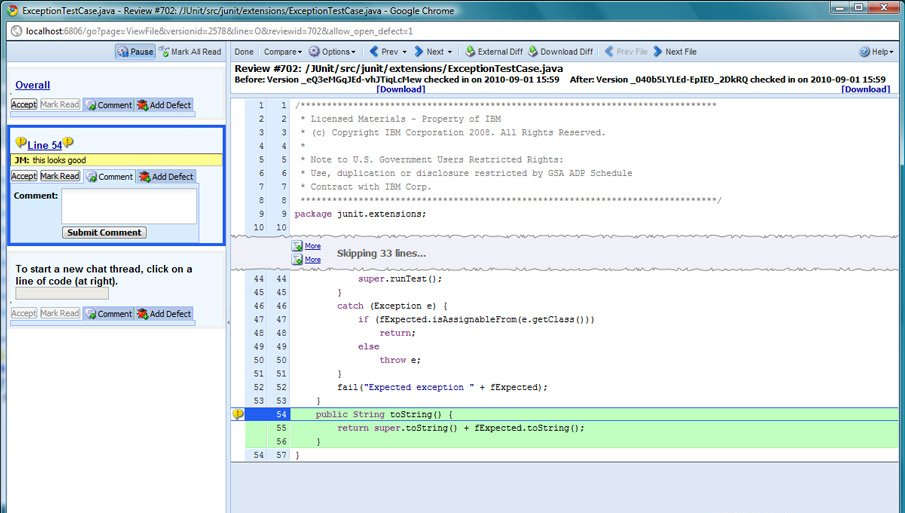Click Done in the toolbar
Image resolution: width=905 pixels, height=513 pixels.
(x=244, y=52)
